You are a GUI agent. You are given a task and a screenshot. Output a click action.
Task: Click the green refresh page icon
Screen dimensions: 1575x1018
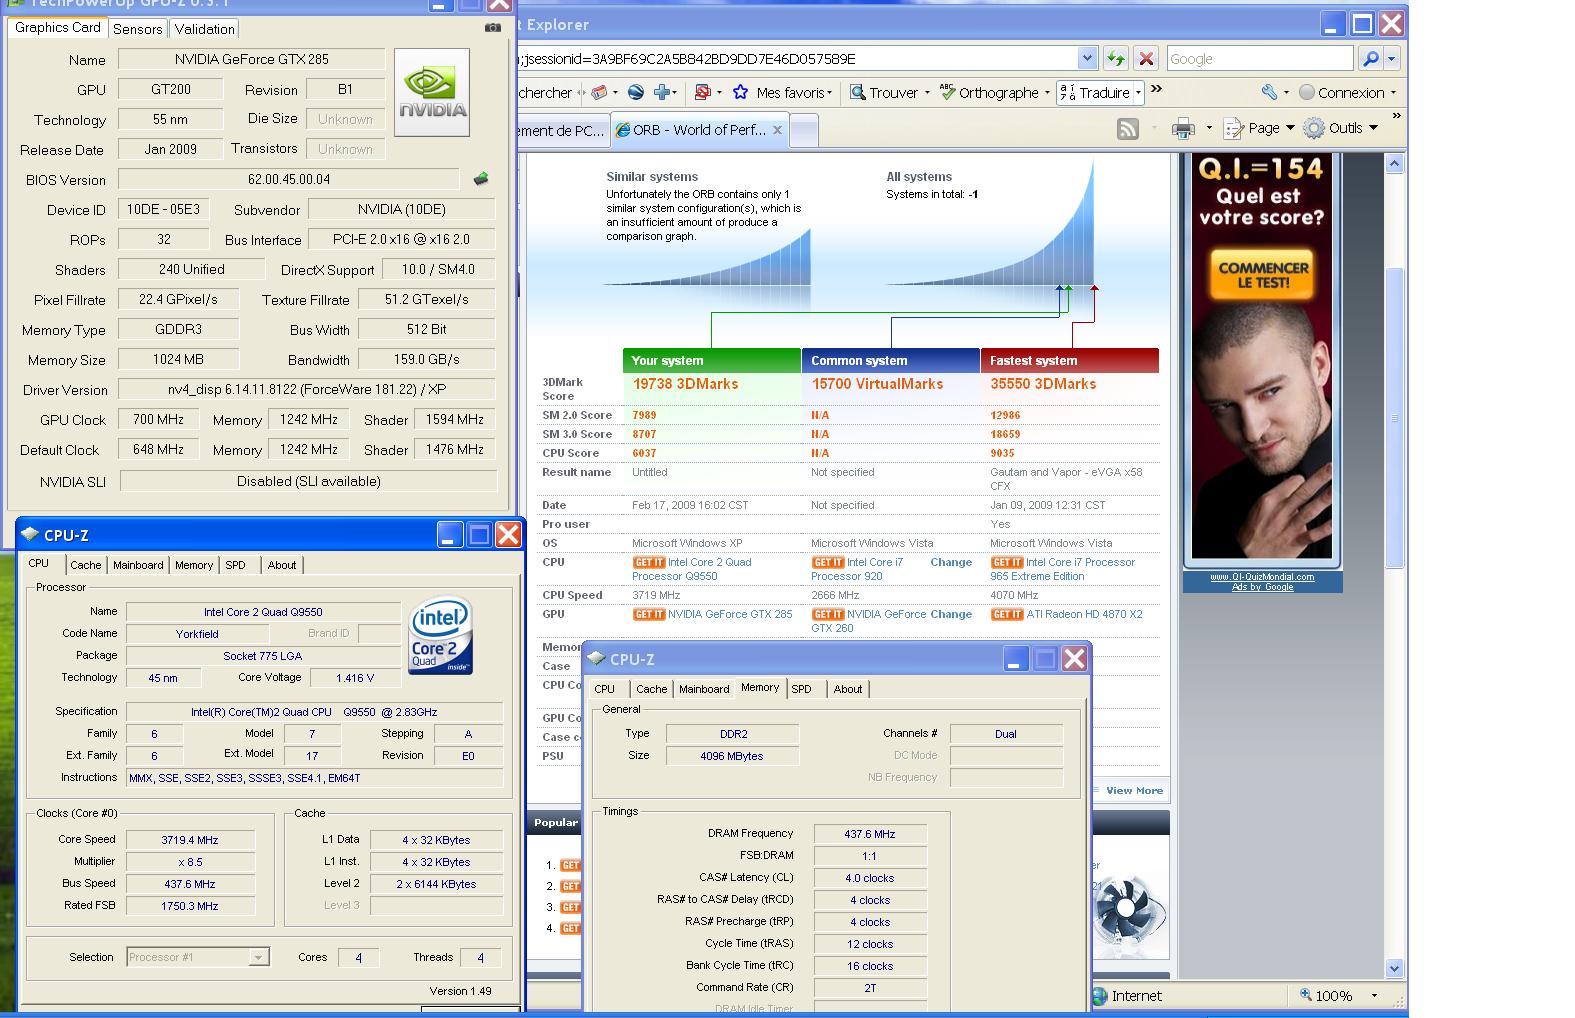click(x=1116, y=59)
